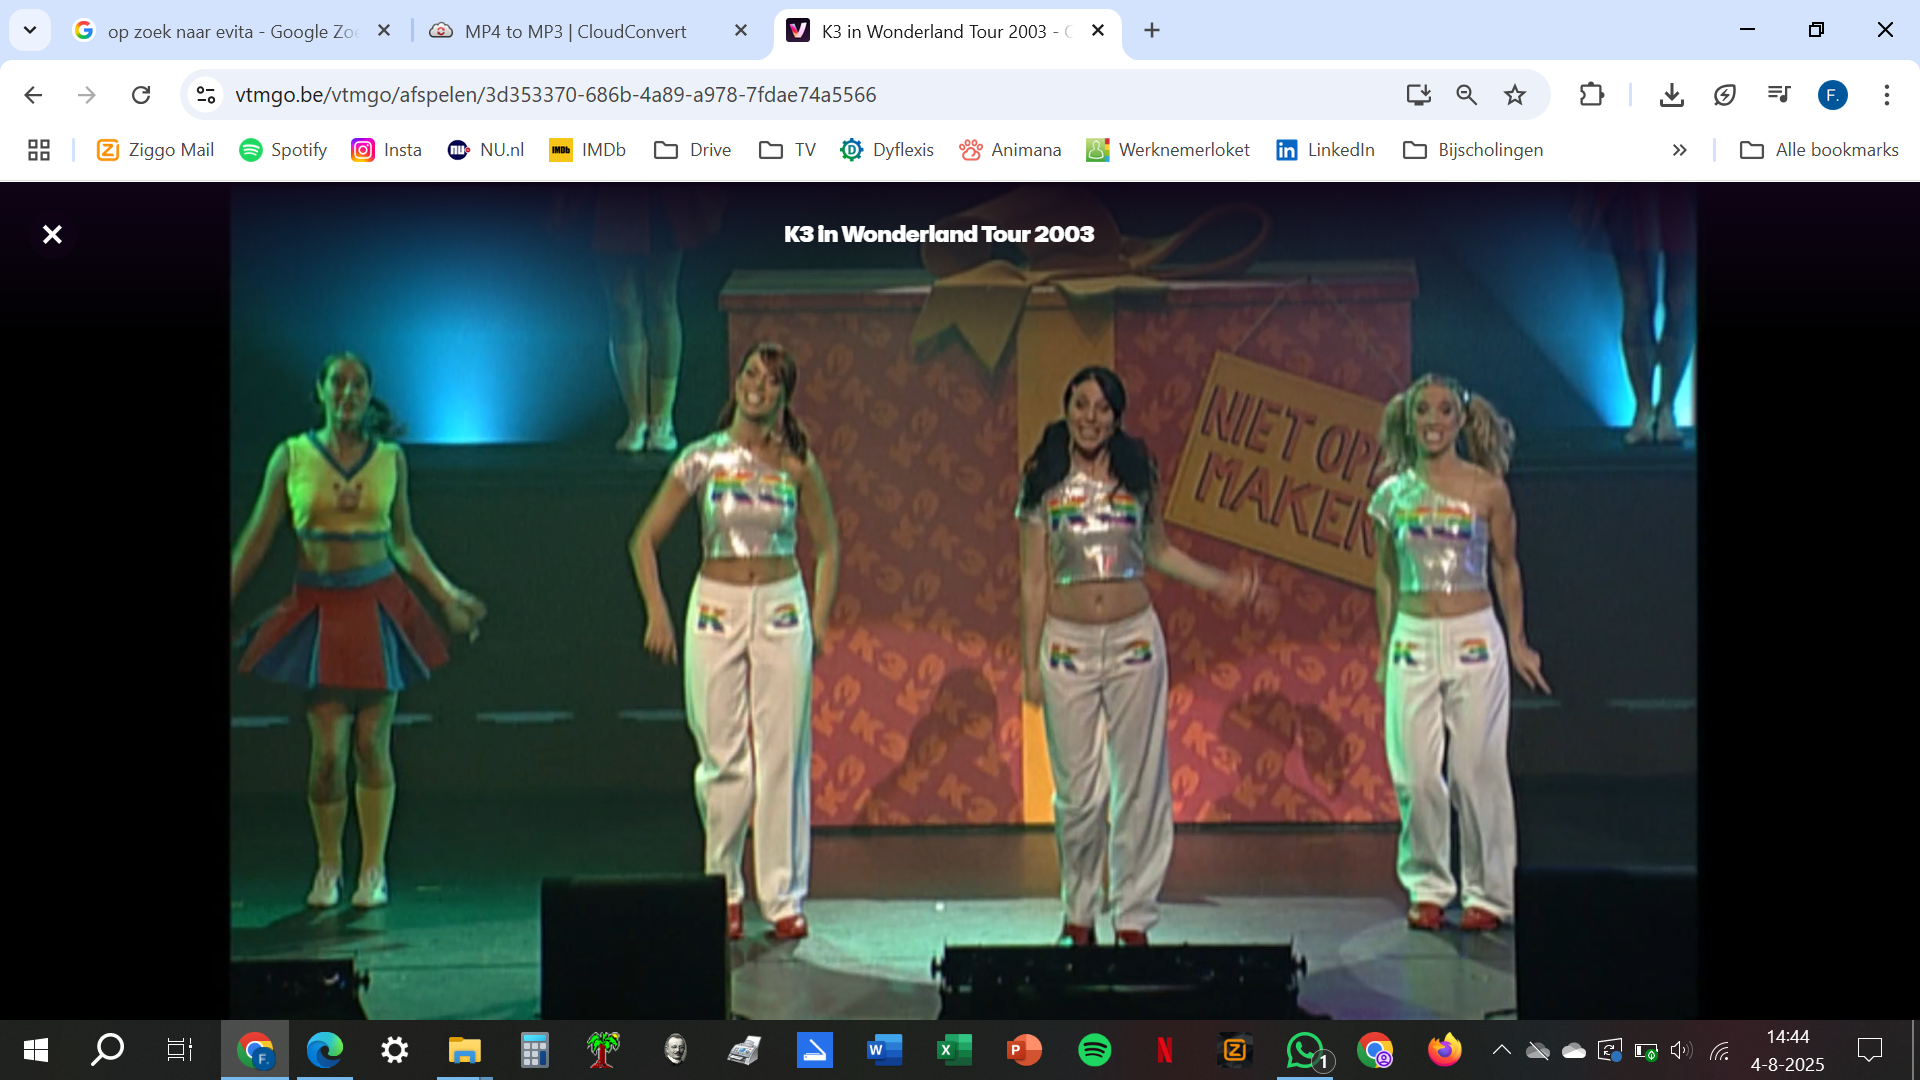
Task: Click the bookmark star icon
Action: tap(1515, 95)
